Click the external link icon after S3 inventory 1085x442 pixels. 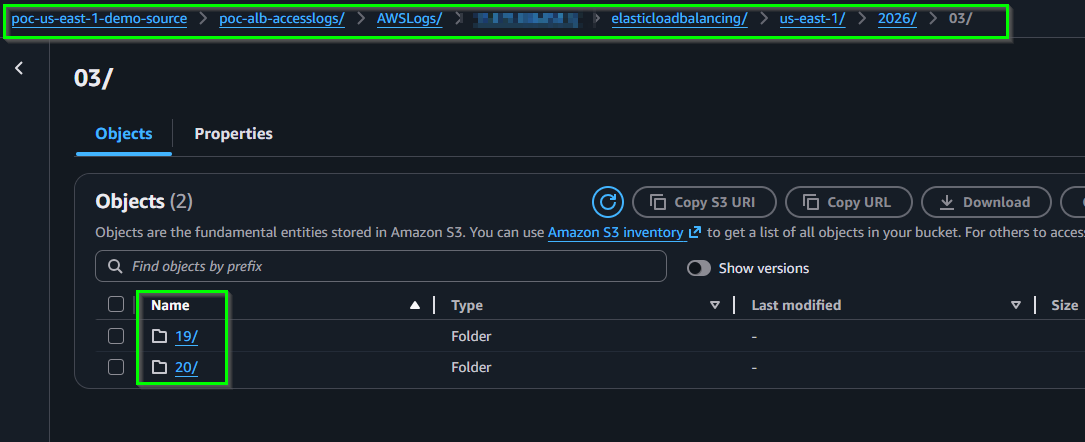695,232
